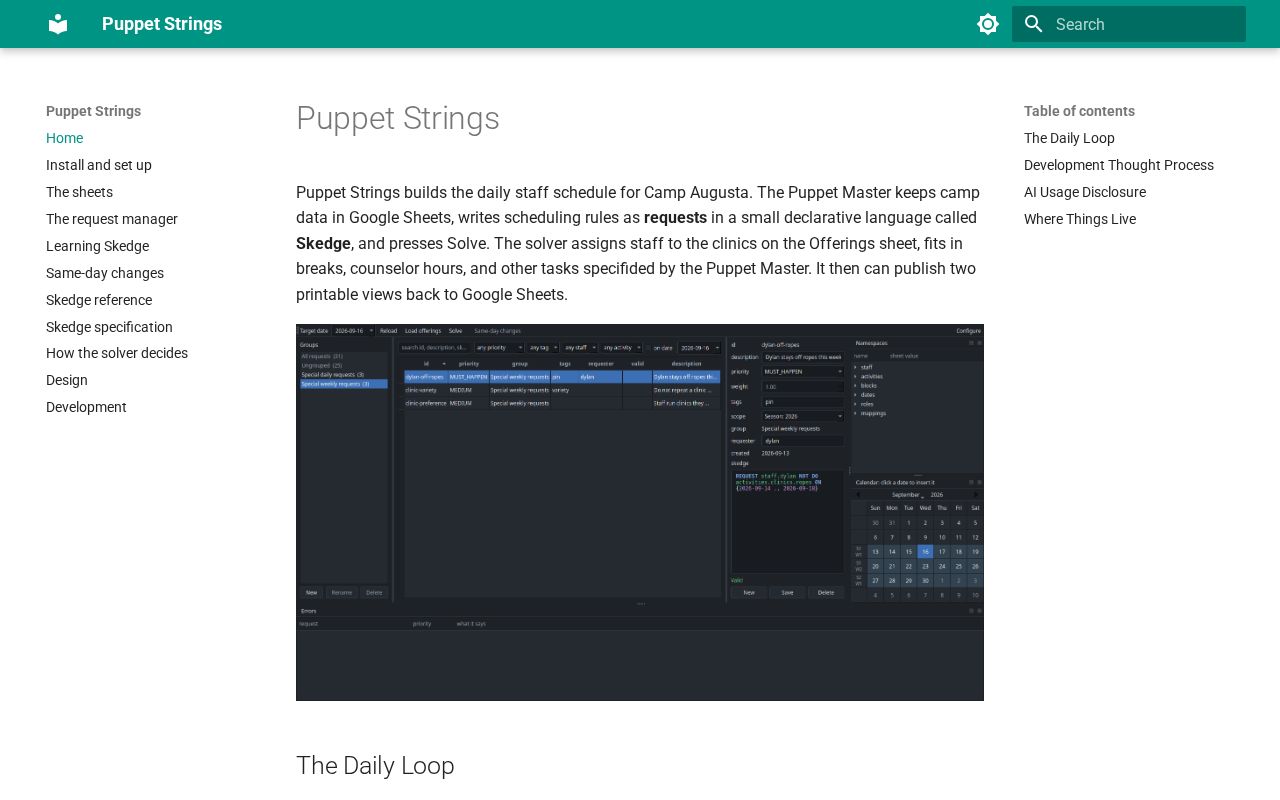Jump to AI Usage Disclosure section
The height and width of the screenshot is (800, 1280).
click(1085, 192)
